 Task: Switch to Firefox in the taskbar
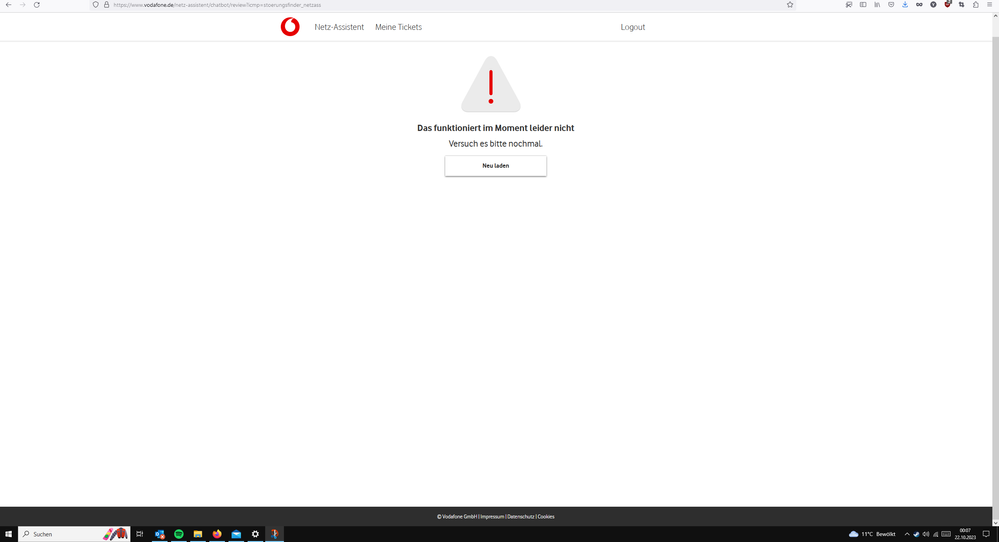pos(217,534)
